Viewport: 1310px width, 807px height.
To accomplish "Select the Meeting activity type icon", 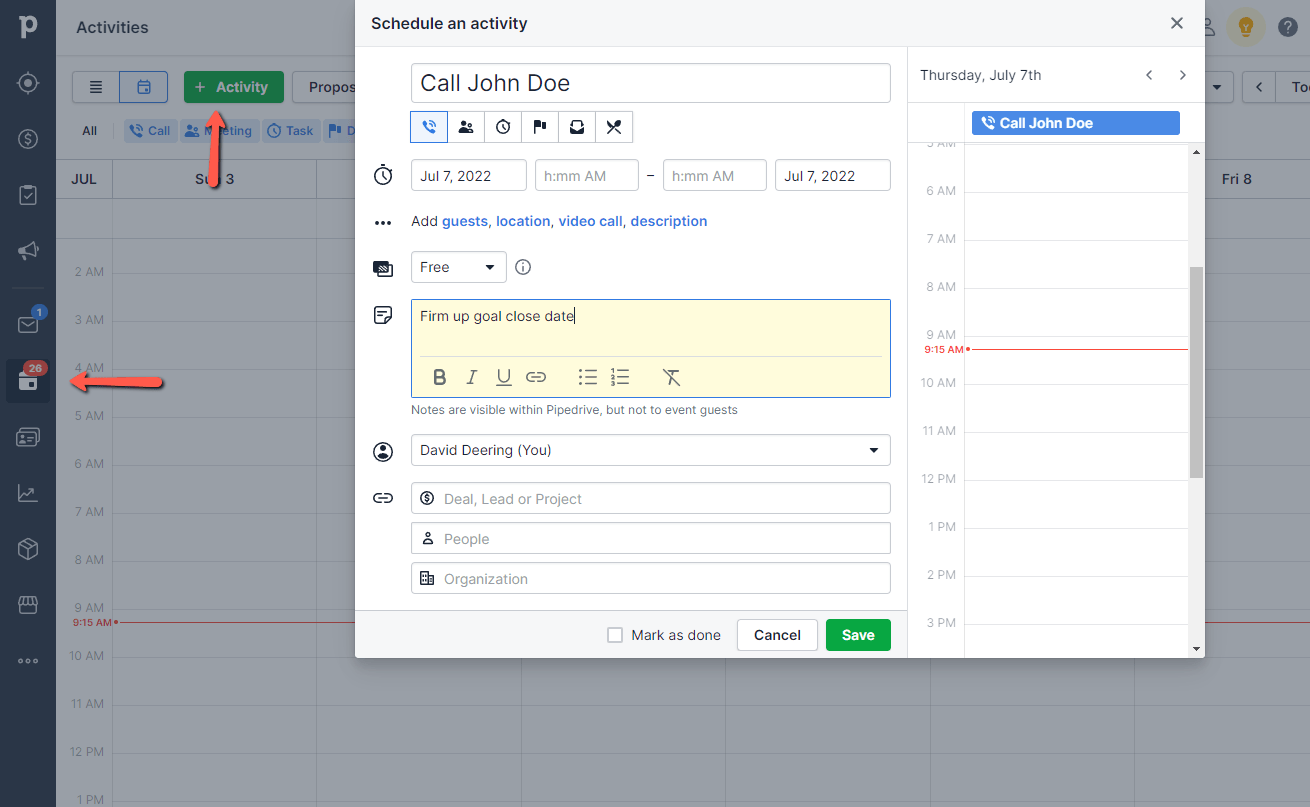I will [466, 127].
